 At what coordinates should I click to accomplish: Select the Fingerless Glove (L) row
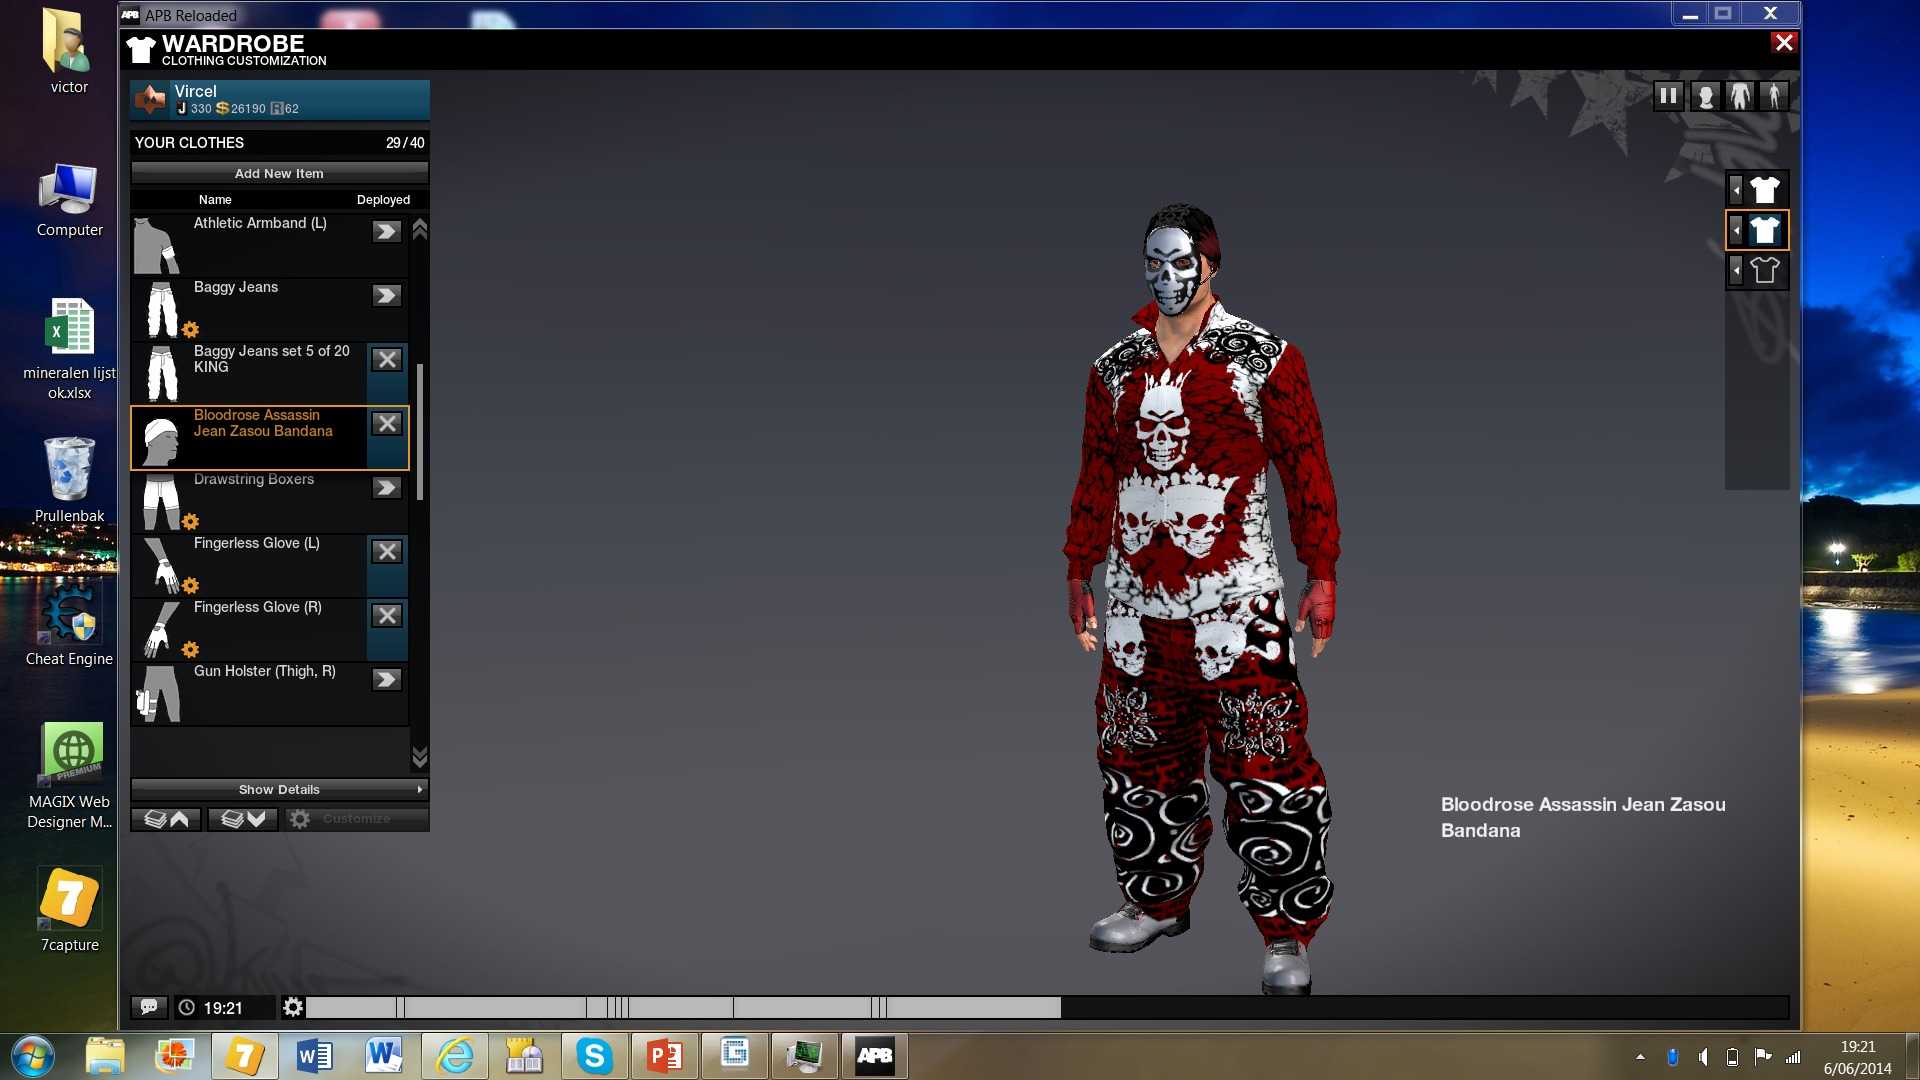(x=269, y=566)
